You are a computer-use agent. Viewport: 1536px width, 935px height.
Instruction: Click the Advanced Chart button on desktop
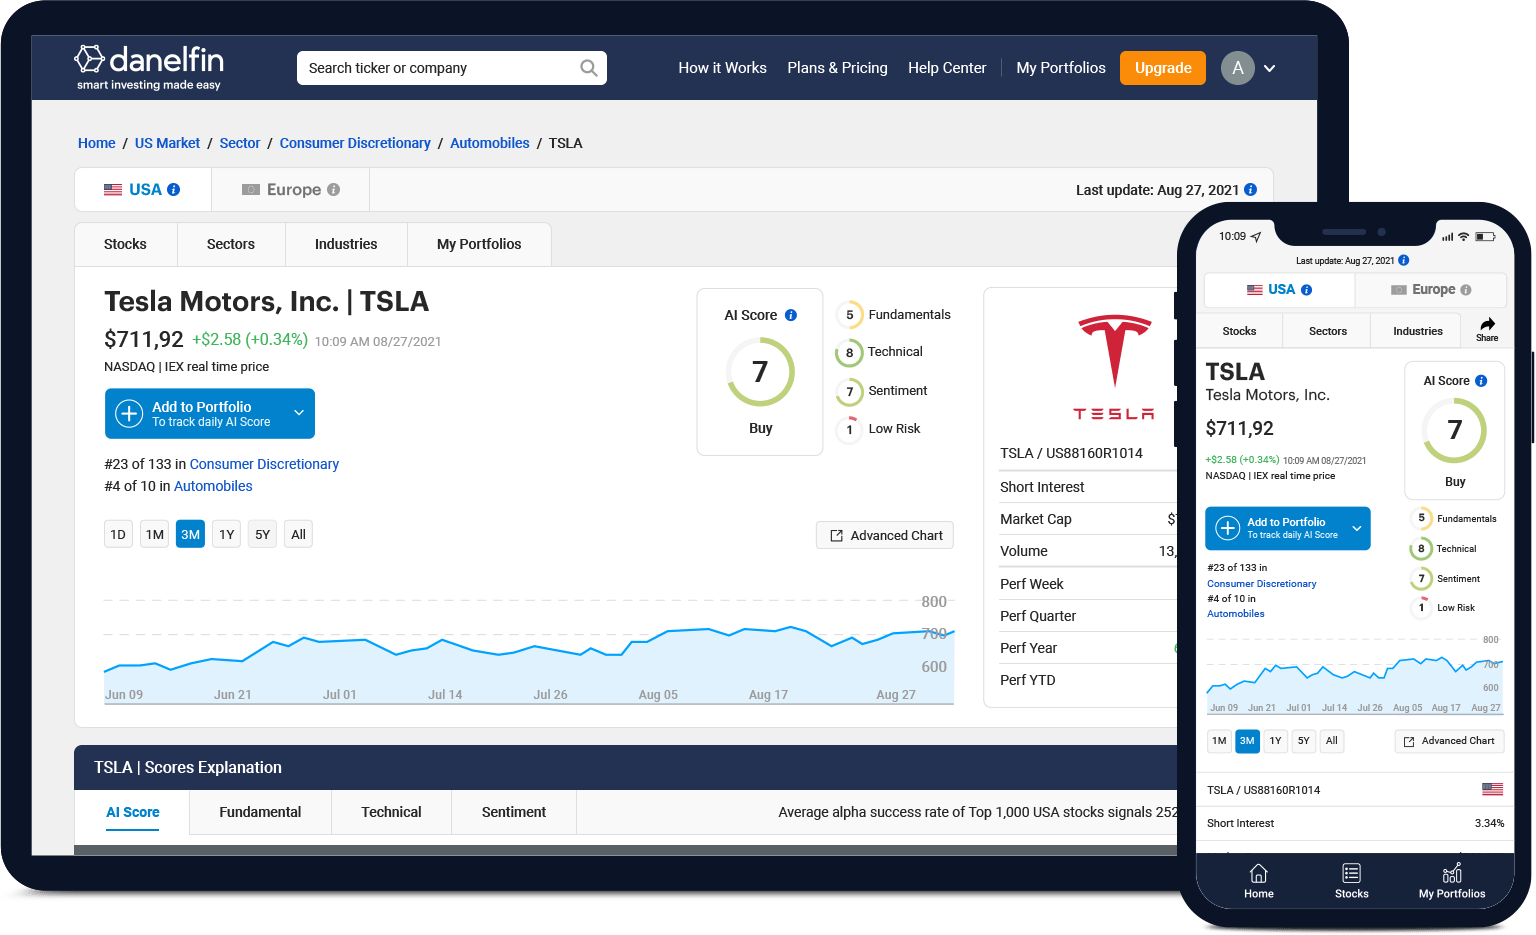click(x=885, y=535)
